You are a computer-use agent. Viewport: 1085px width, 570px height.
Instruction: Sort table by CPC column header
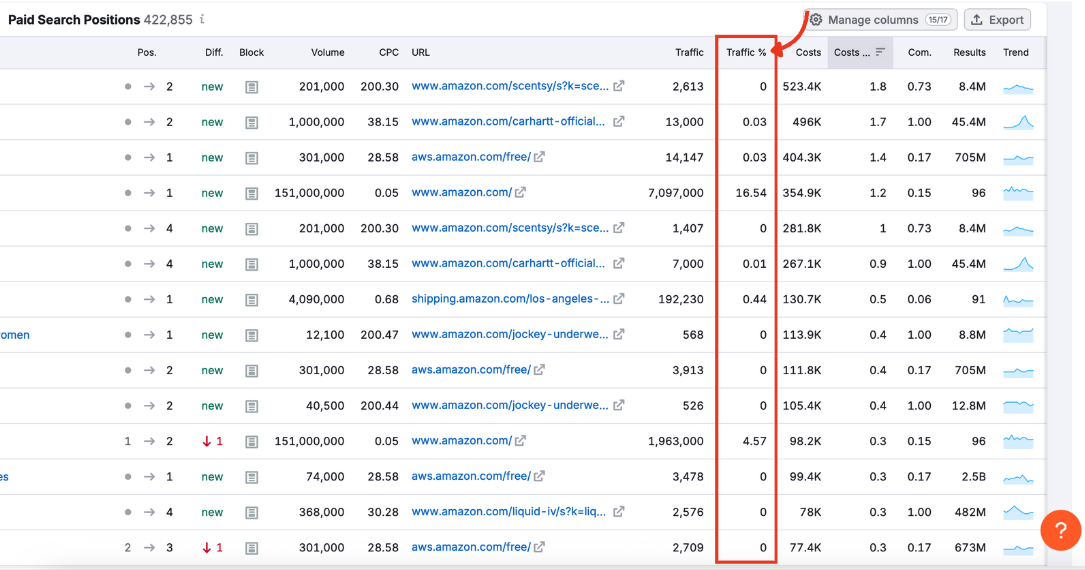388,53
